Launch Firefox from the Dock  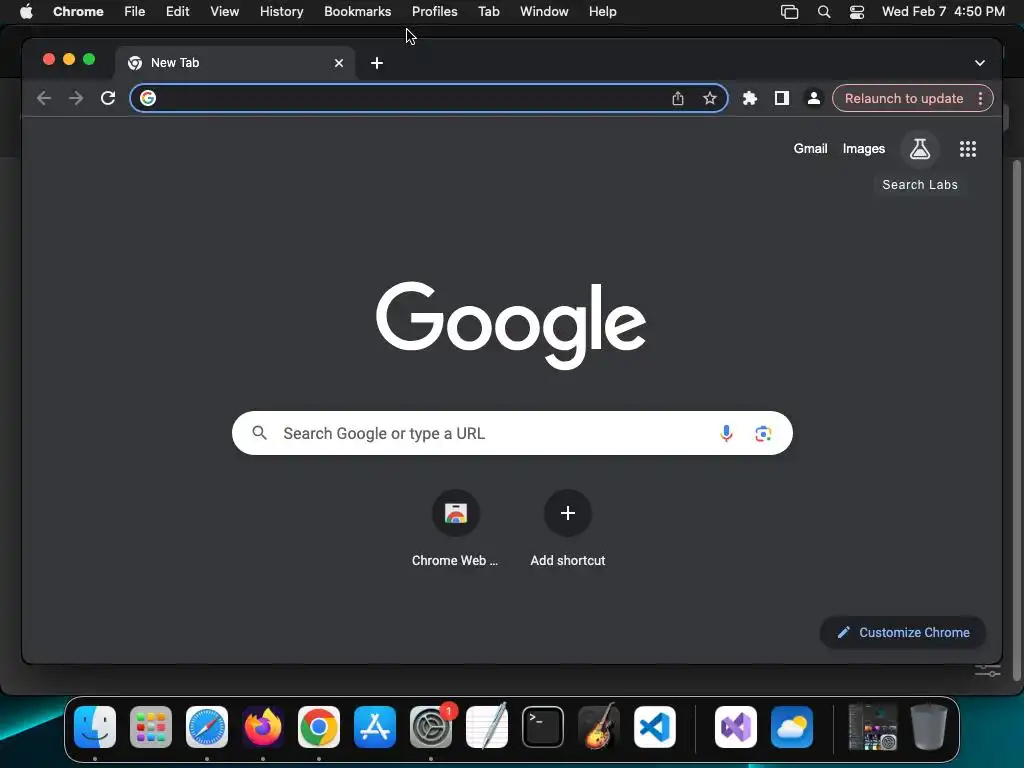[263, 727]
